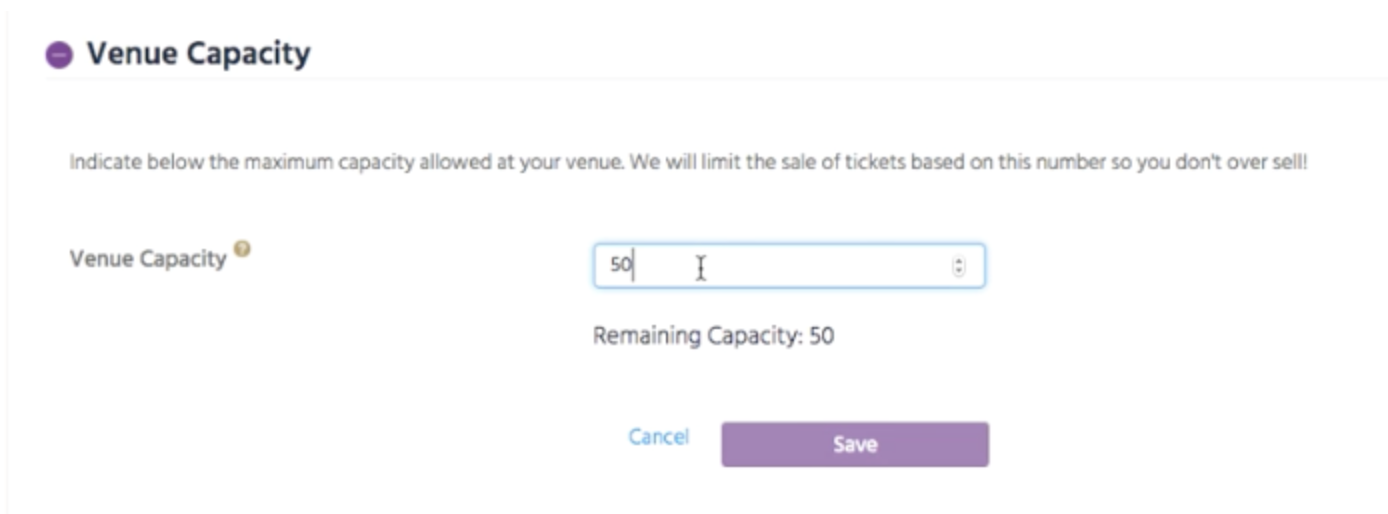Click the Venue Capacity field label

click(x=148, y=259)
